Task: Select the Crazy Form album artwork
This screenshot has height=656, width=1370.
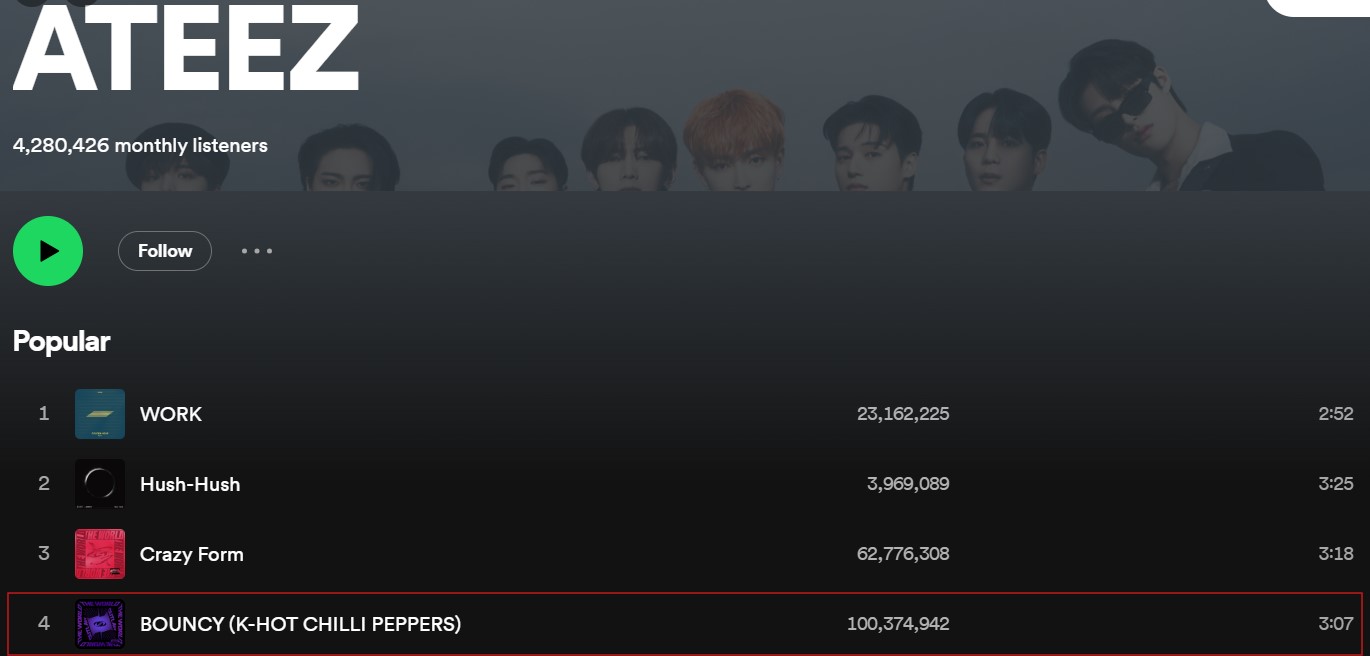Action: click(x=100, y=554)
